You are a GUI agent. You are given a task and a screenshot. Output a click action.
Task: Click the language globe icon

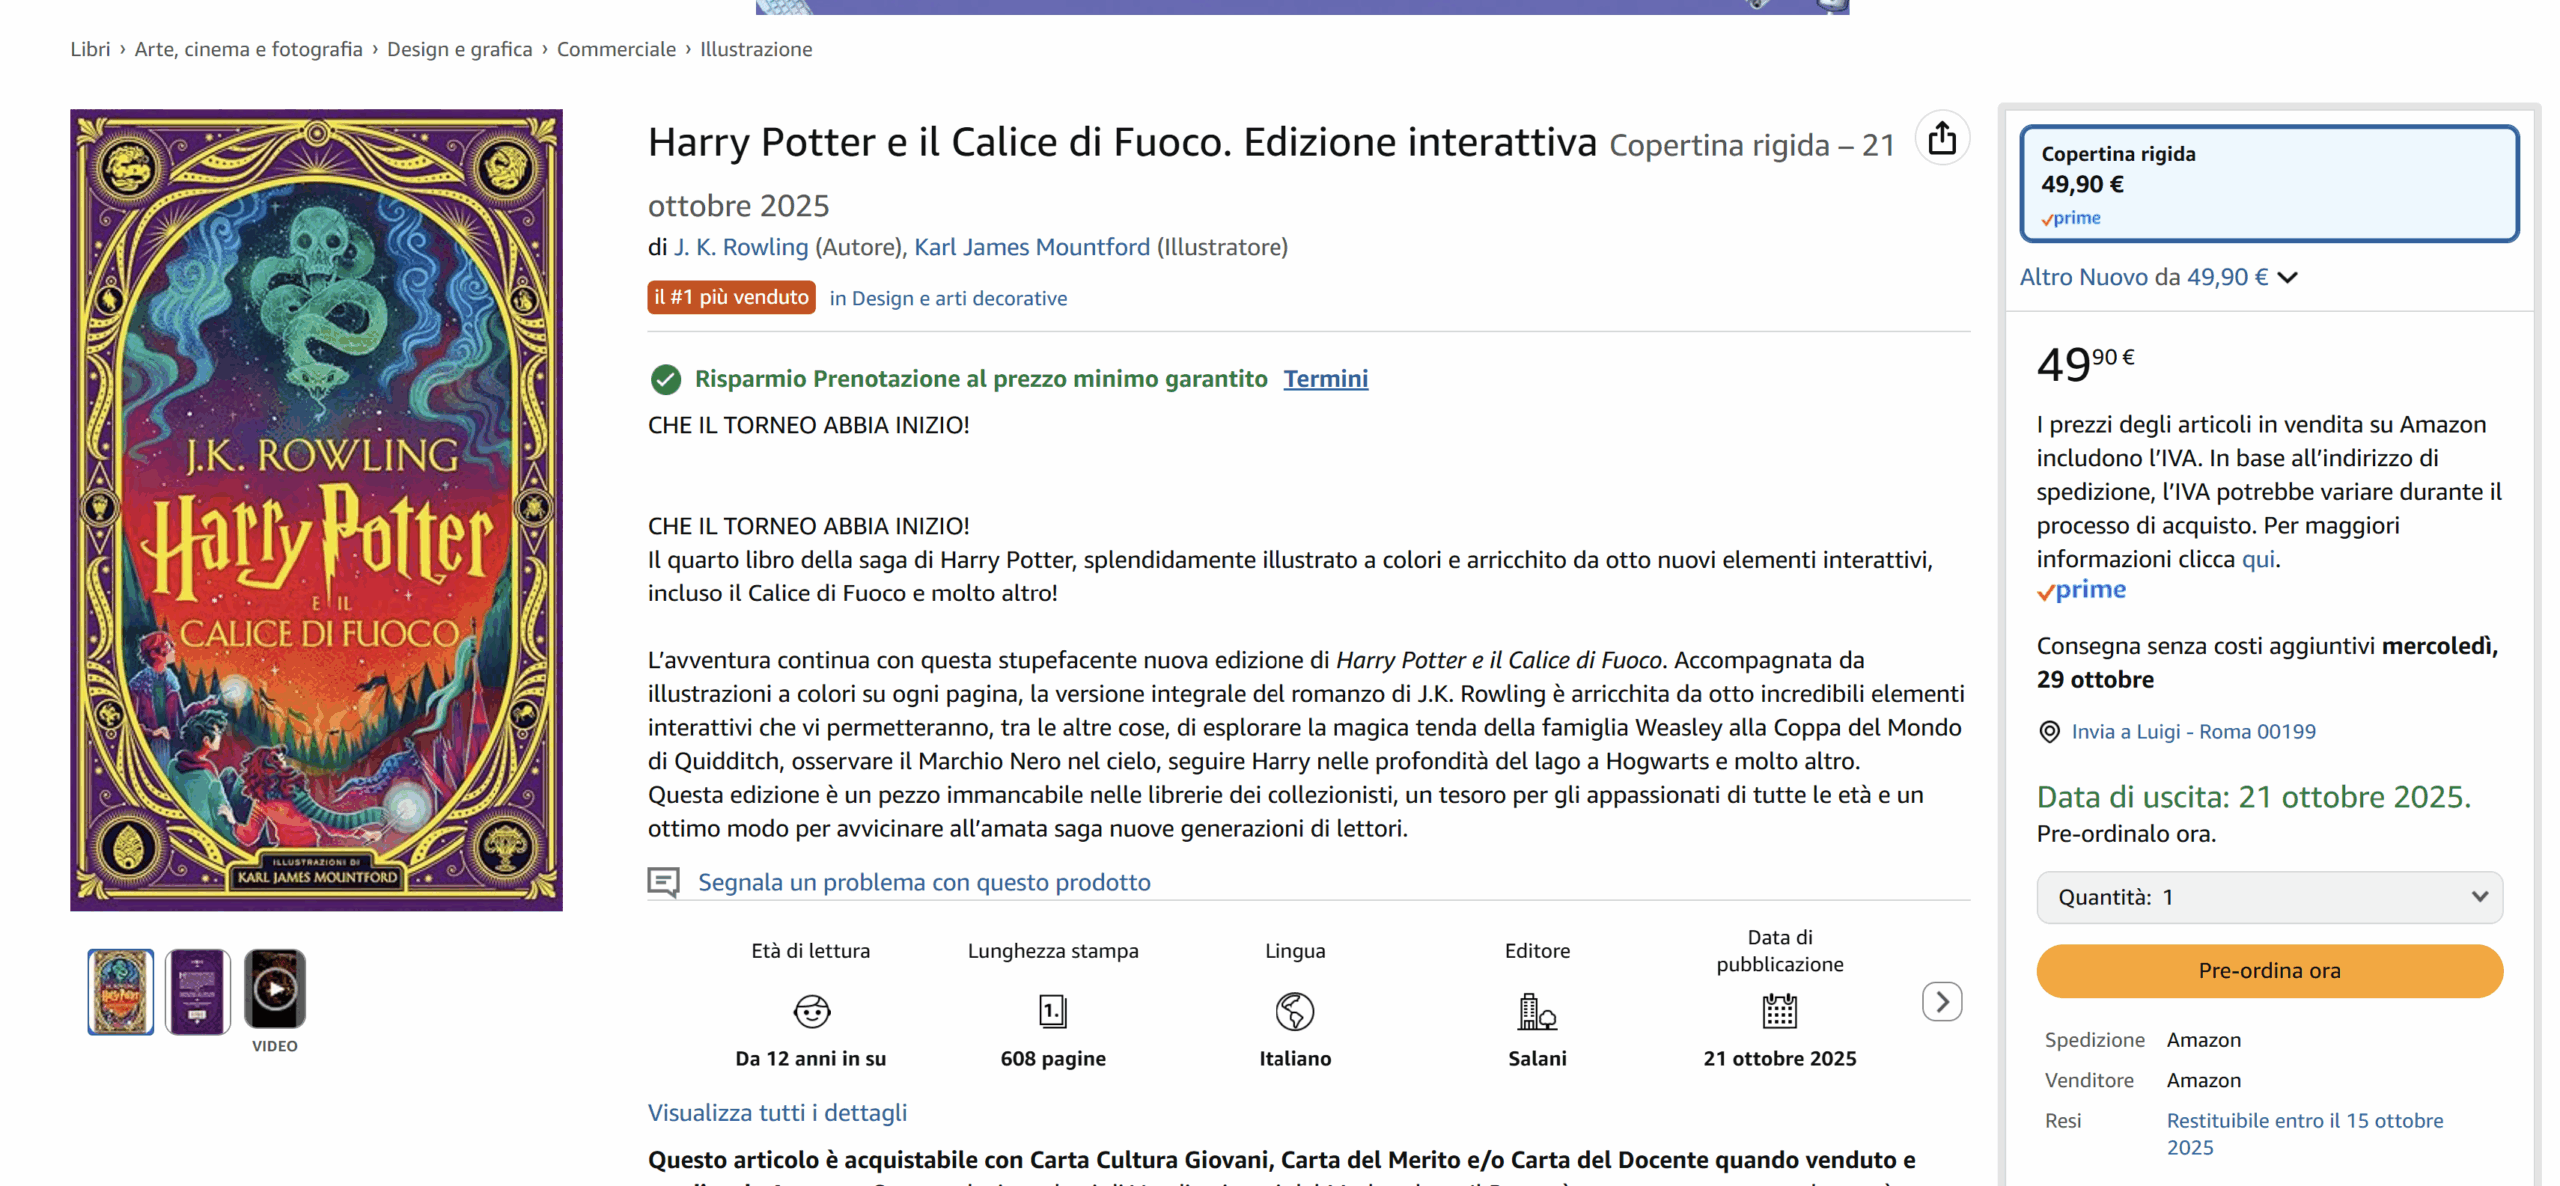[1294, 1011]
